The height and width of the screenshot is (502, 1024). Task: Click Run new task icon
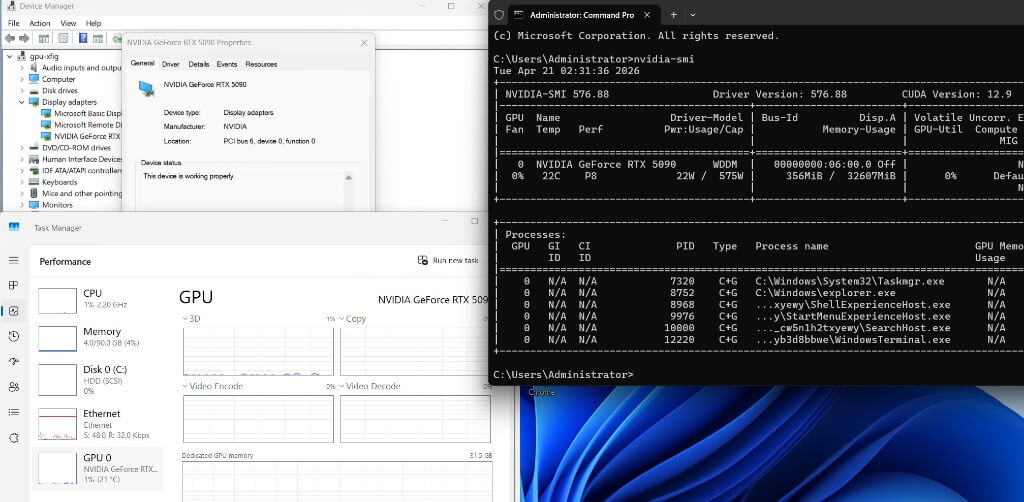tap(423, 260)
